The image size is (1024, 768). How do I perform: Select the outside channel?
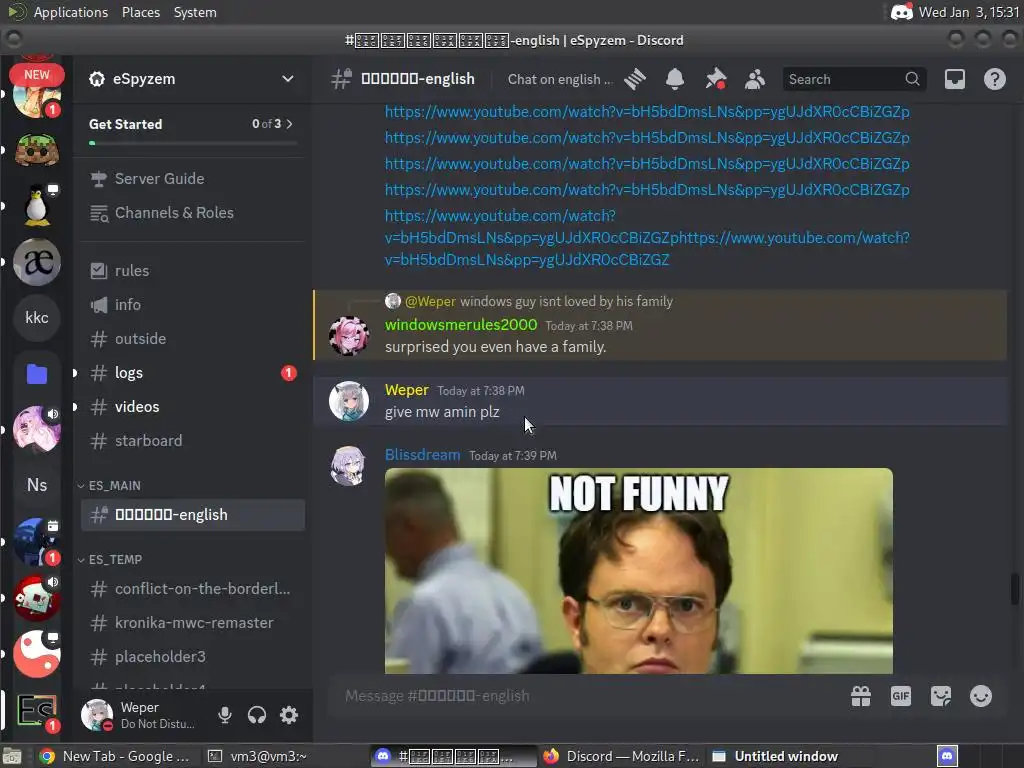191,338
